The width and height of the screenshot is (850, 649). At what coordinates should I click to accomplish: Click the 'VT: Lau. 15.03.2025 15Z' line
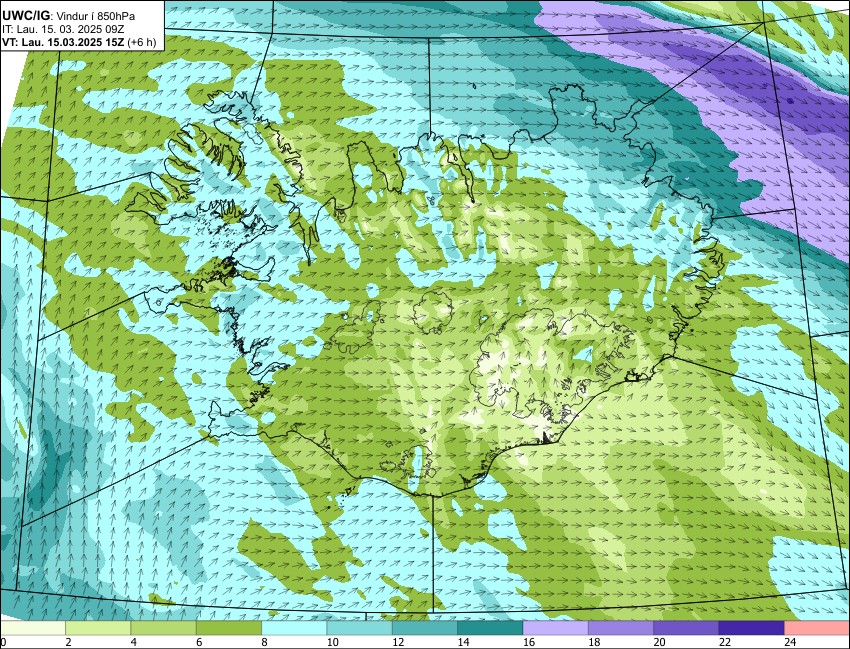click(63, 42)
